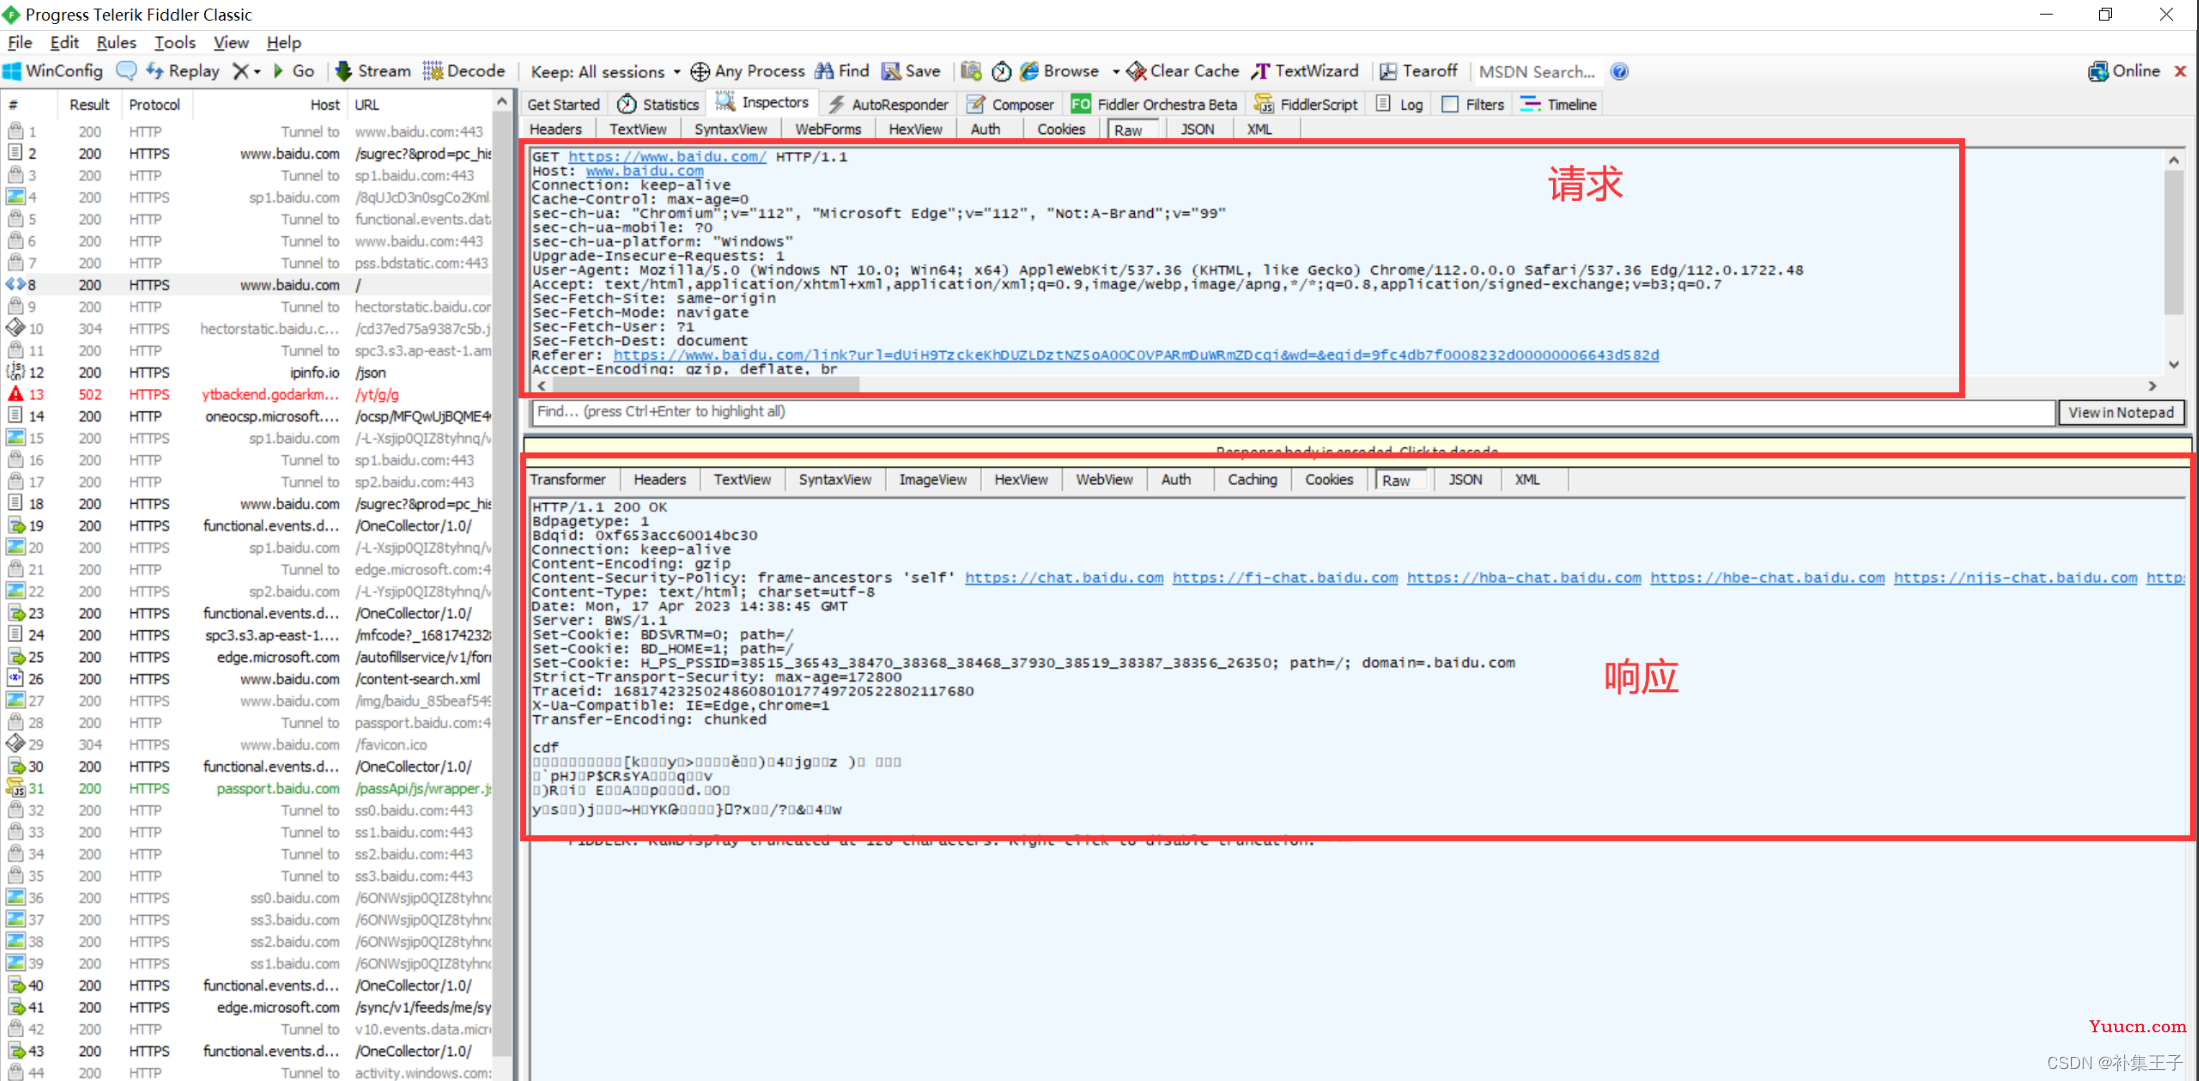
Task: Open the TextWizard tool
Action: click(x=1306, y=71)
